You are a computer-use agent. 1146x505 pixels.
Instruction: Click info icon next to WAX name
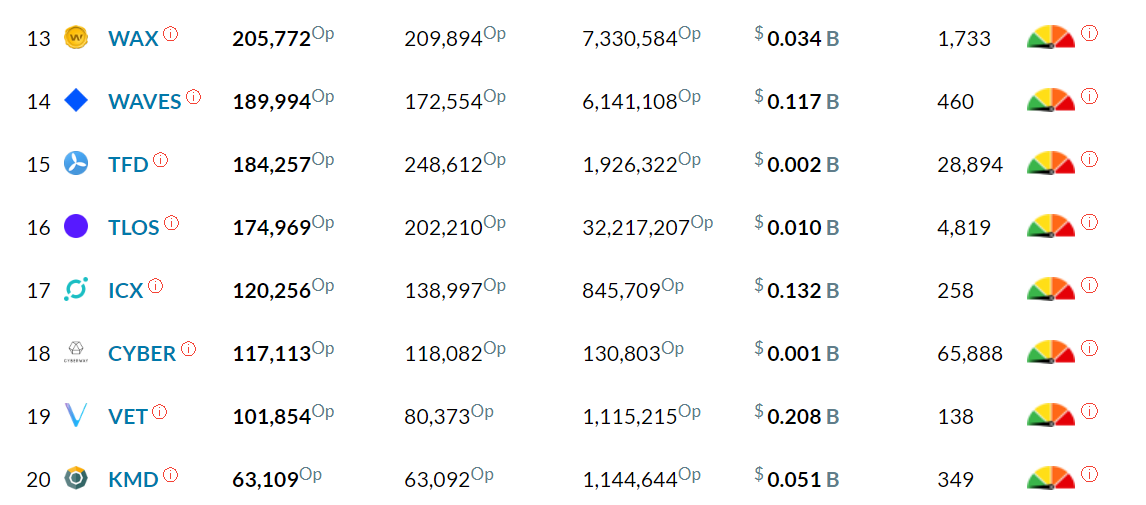[x=170, y=34]
